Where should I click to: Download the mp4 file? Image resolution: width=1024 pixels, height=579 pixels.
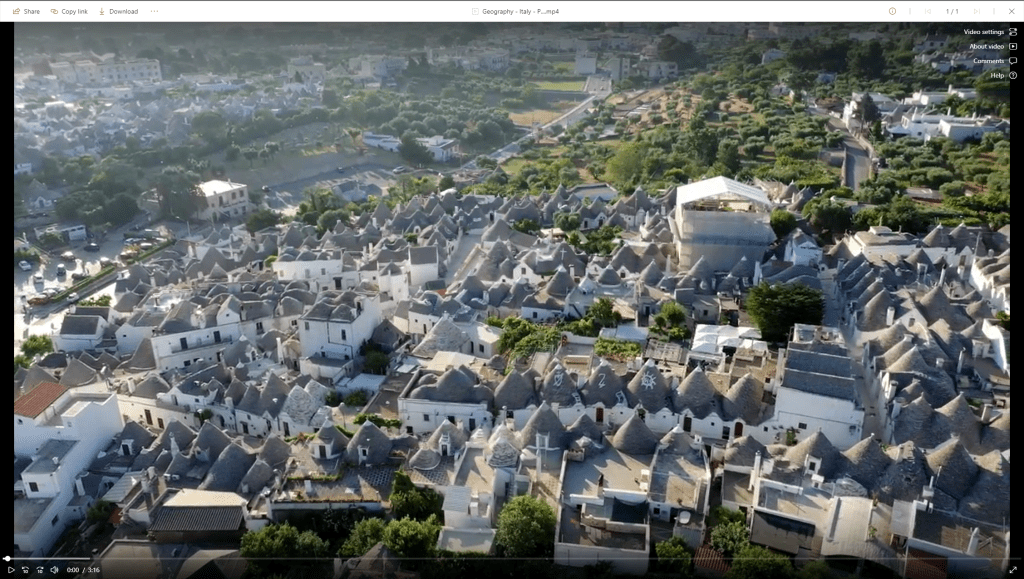[118, 11]
